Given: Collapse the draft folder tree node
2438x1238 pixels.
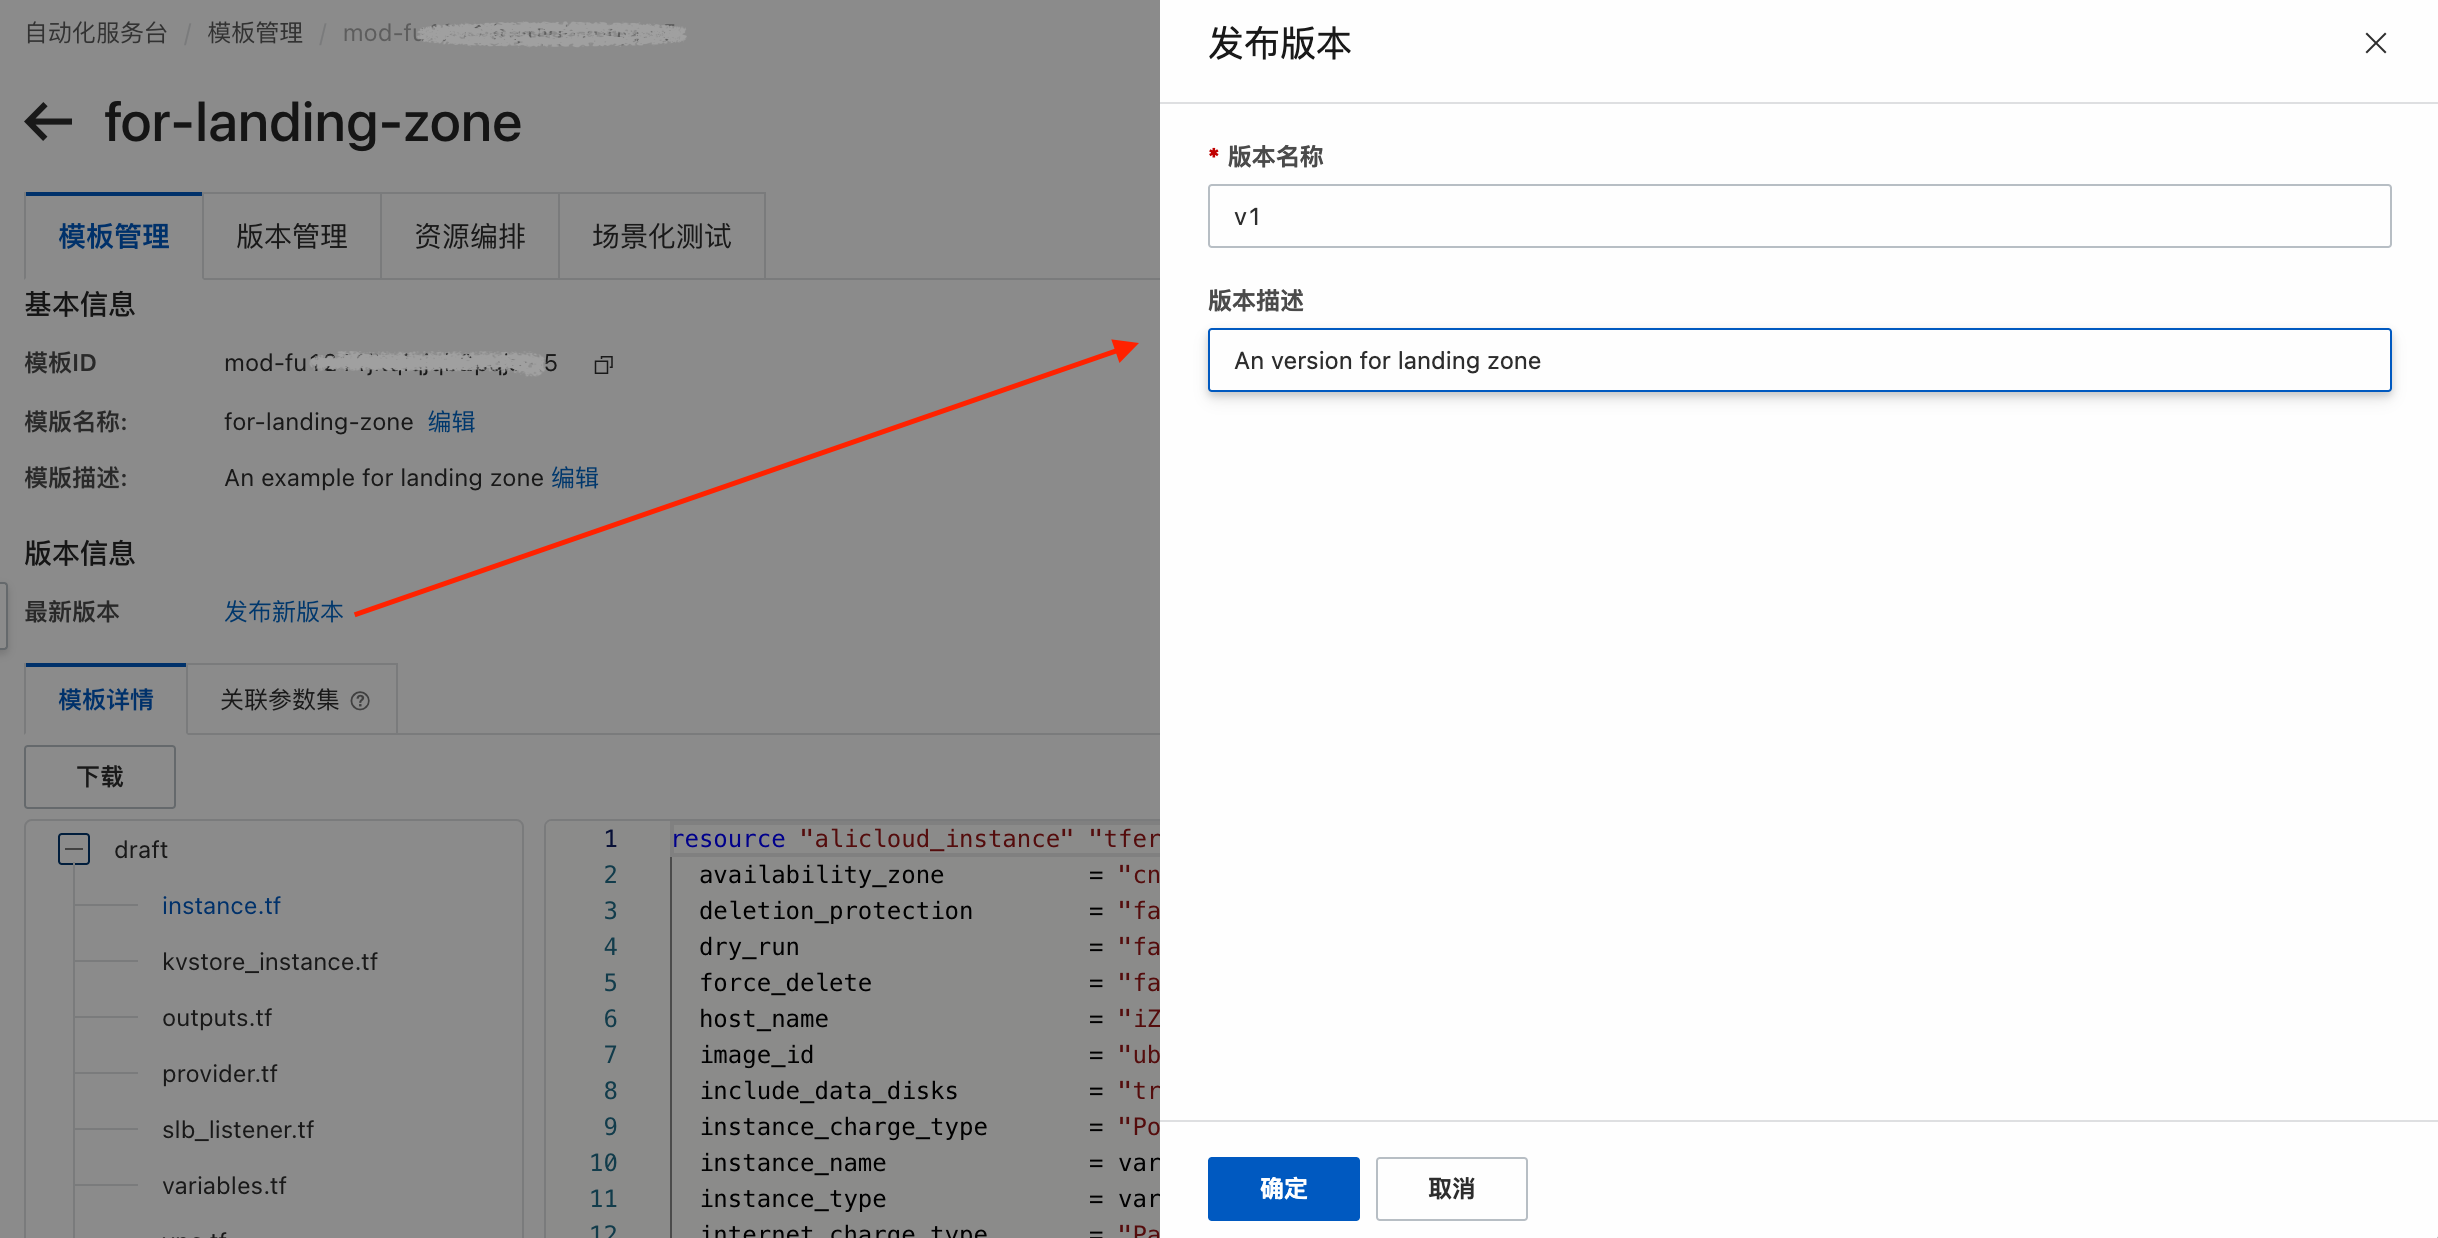Looking at the screenshot, I should coord(74,849).
